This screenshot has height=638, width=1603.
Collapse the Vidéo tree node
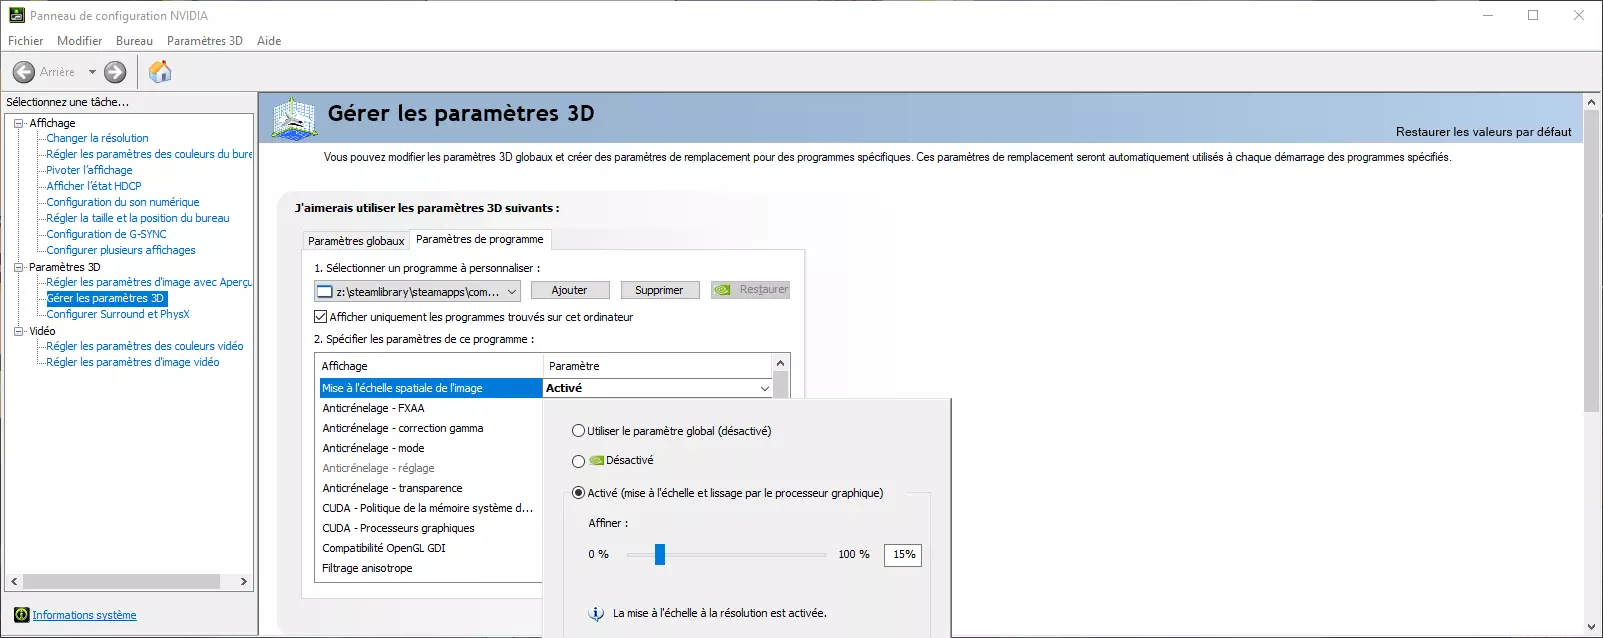pyautogui.click(x=18, y=331)
